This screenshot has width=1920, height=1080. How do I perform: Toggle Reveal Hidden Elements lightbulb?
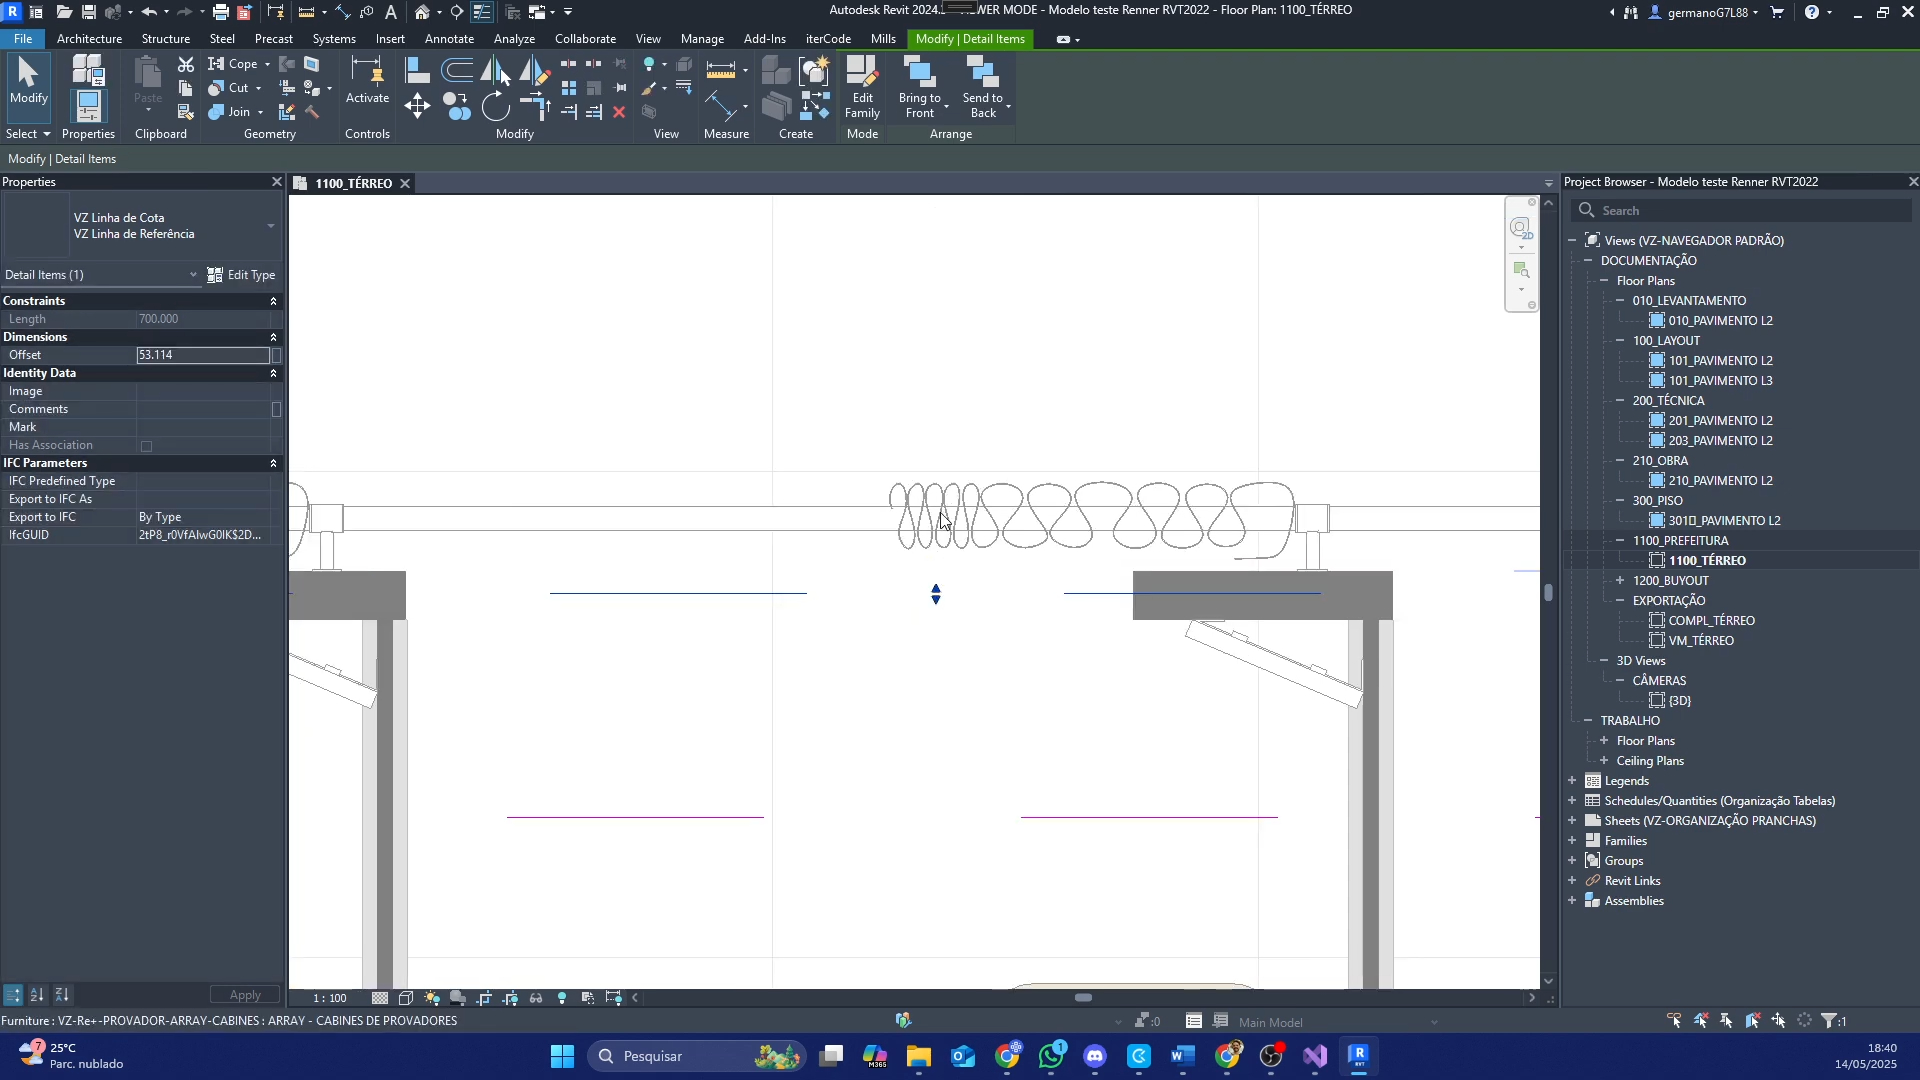click(x=562, y=998)
